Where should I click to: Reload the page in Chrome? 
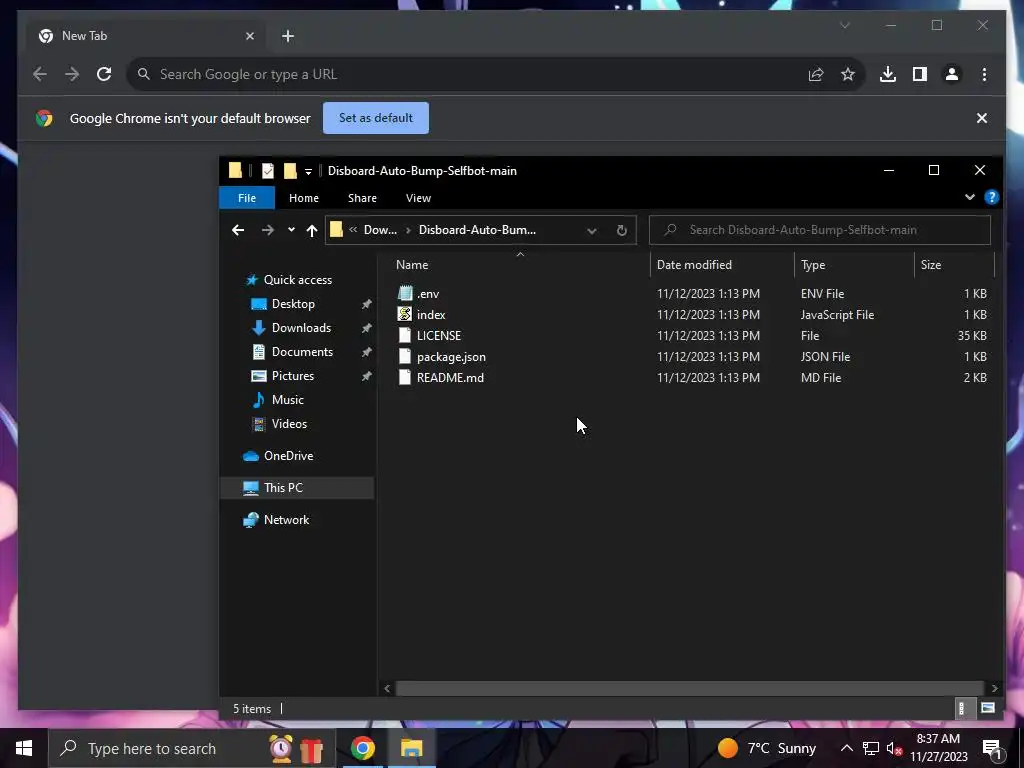point(104,74)
